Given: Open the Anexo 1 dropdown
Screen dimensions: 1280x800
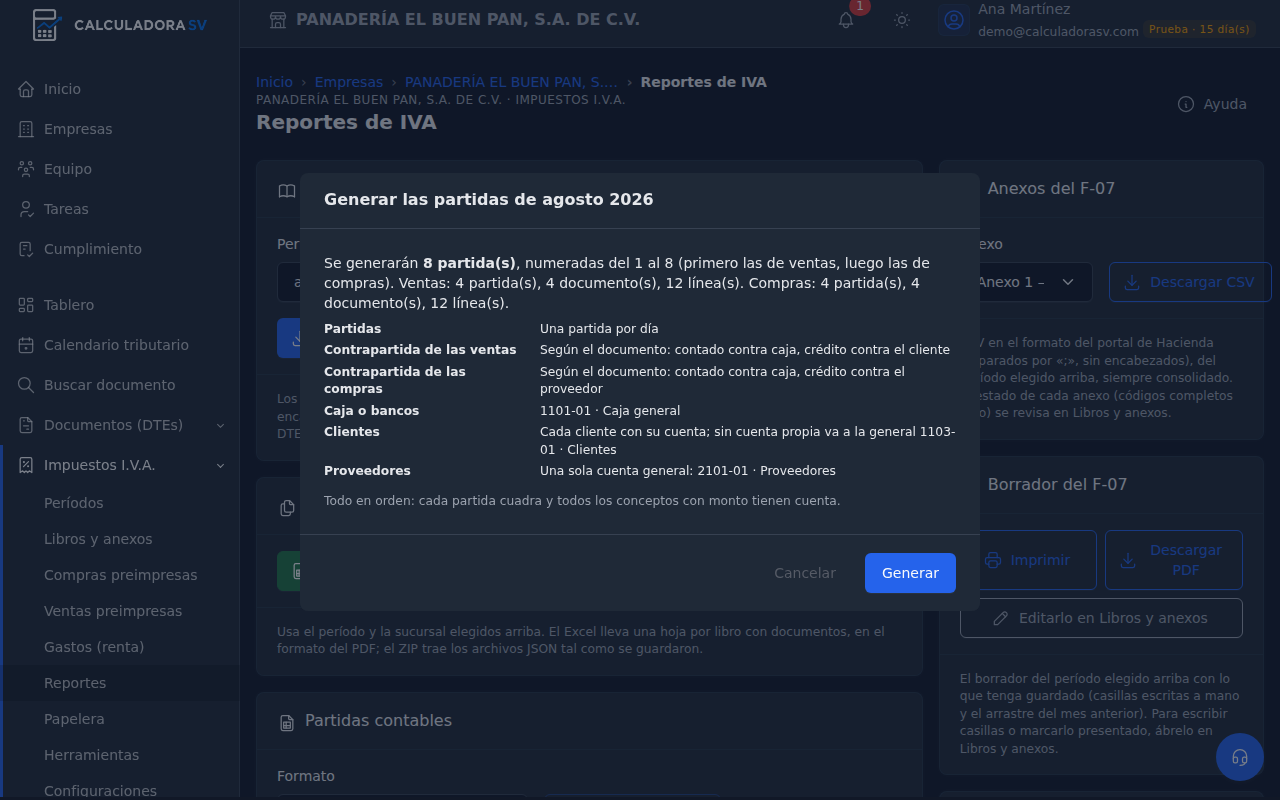Looking at the screenshot, I should click(1026, 282).
